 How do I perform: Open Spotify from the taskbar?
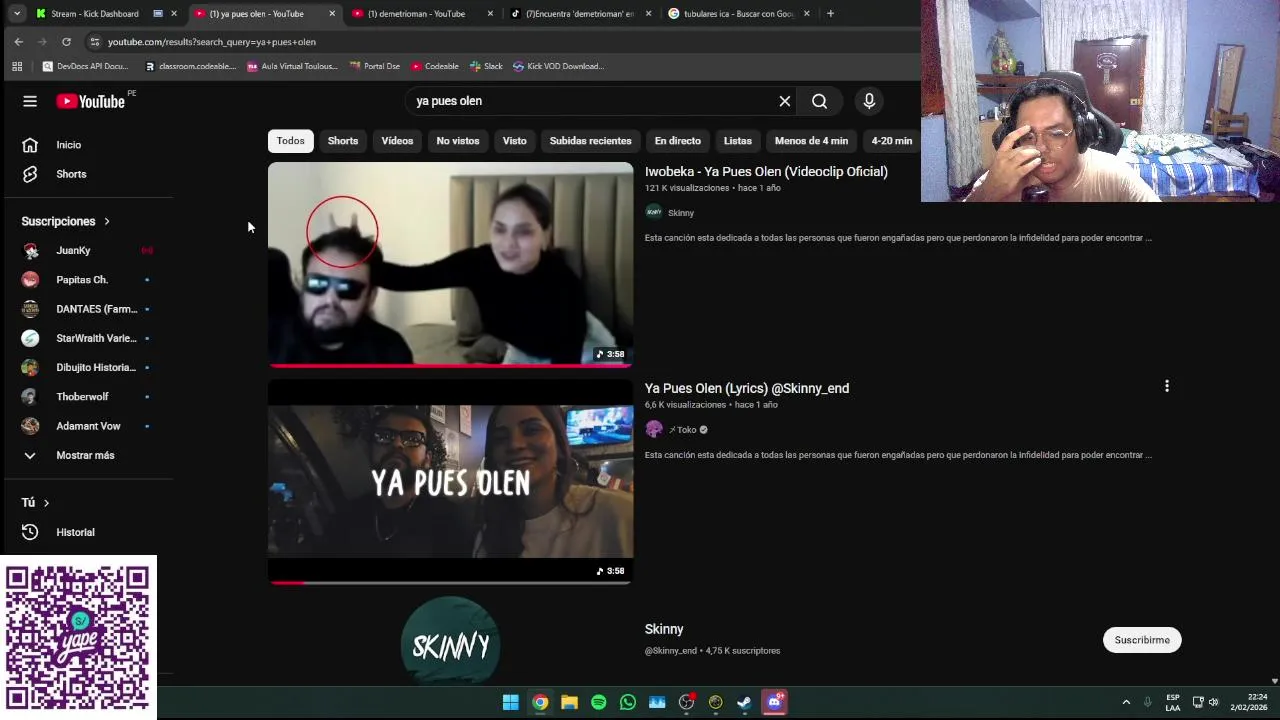point(598,702)
